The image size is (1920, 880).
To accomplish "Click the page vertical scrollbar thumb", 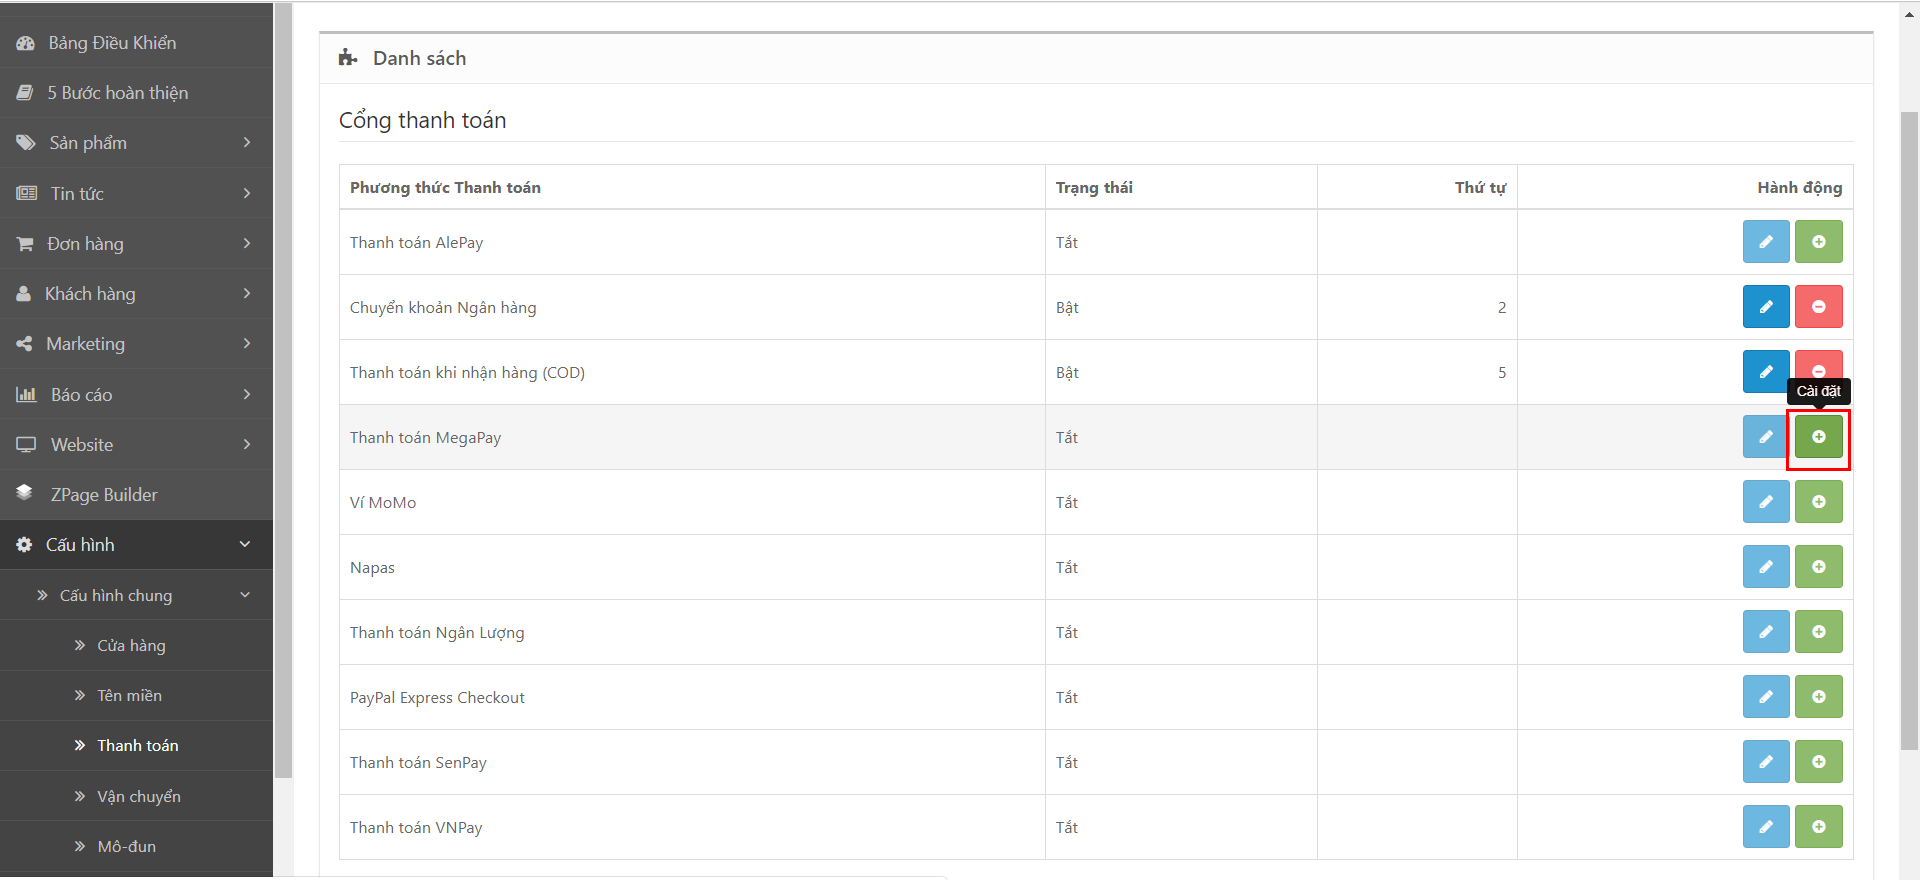I will pos(1909,430).
